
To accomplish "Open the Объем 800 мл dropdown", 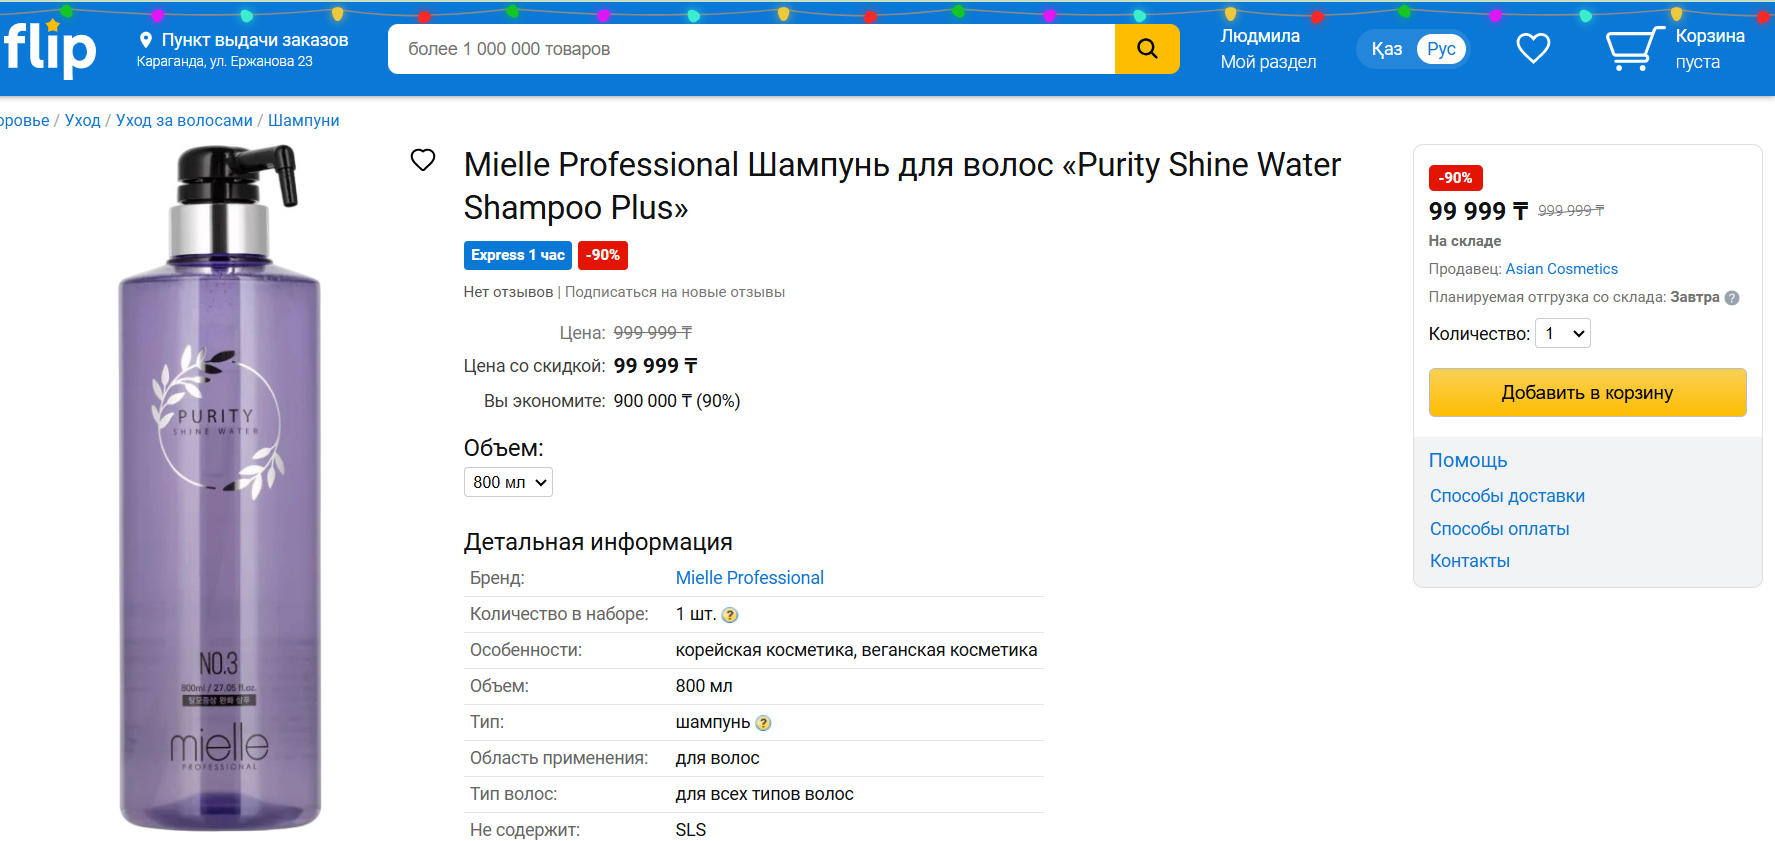I will (508, 482).
